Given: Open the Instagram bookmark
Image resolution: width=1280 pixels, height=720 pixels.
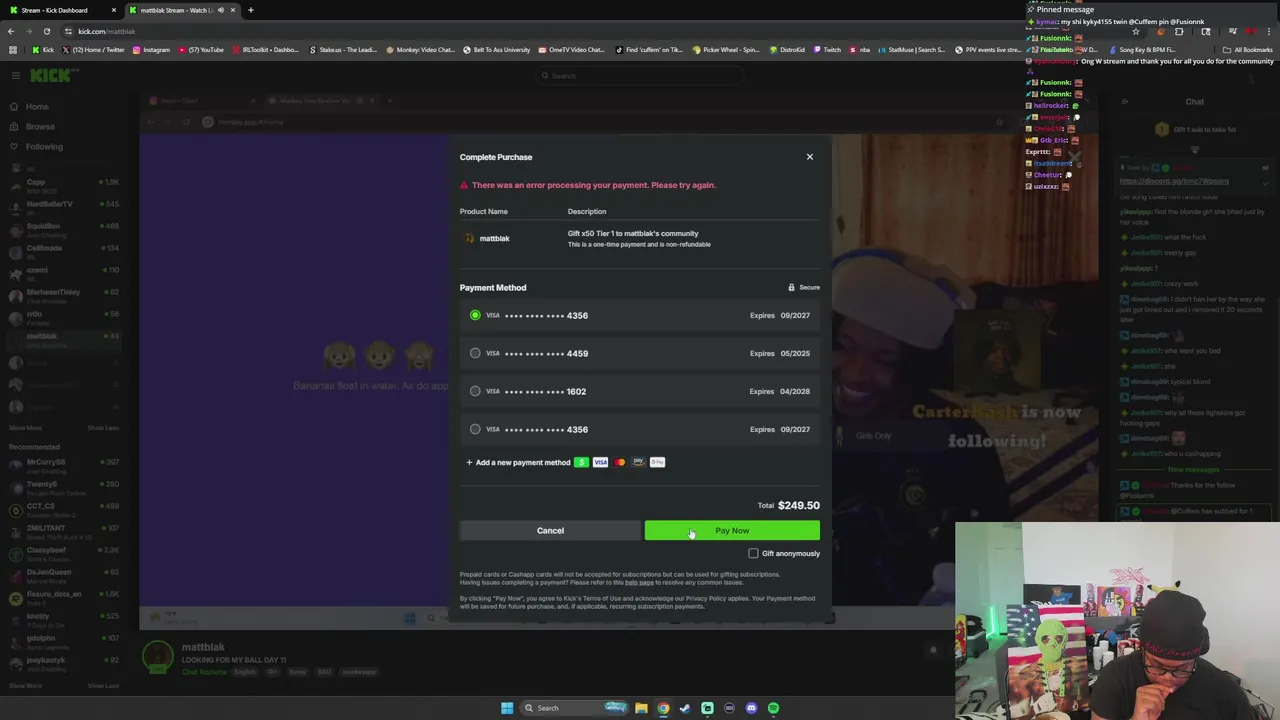Looking at the screenshot, I should [x=151, y=49].
